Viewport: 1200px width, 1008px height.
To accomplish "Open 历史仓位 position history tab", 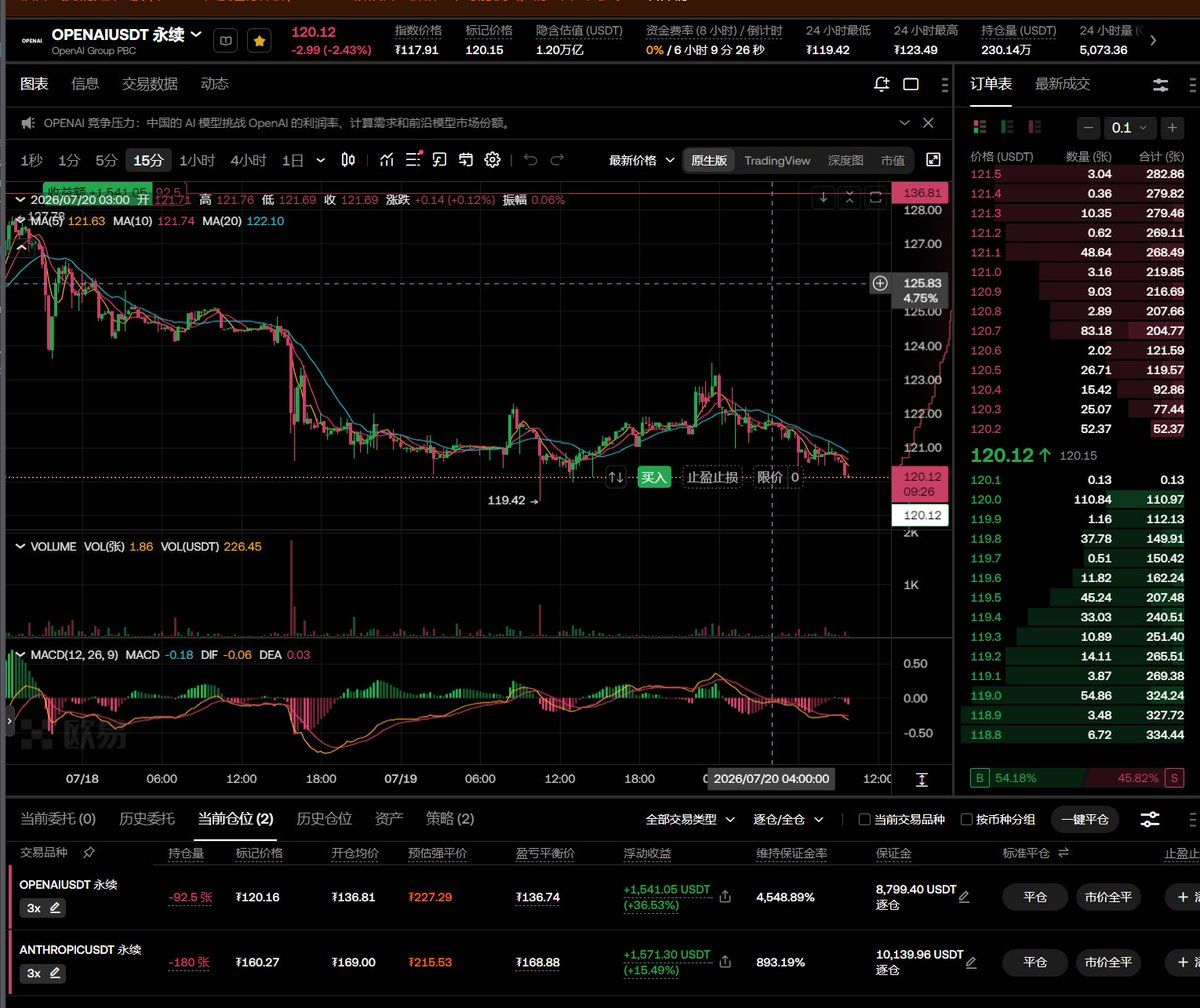I will pos(324,819).
